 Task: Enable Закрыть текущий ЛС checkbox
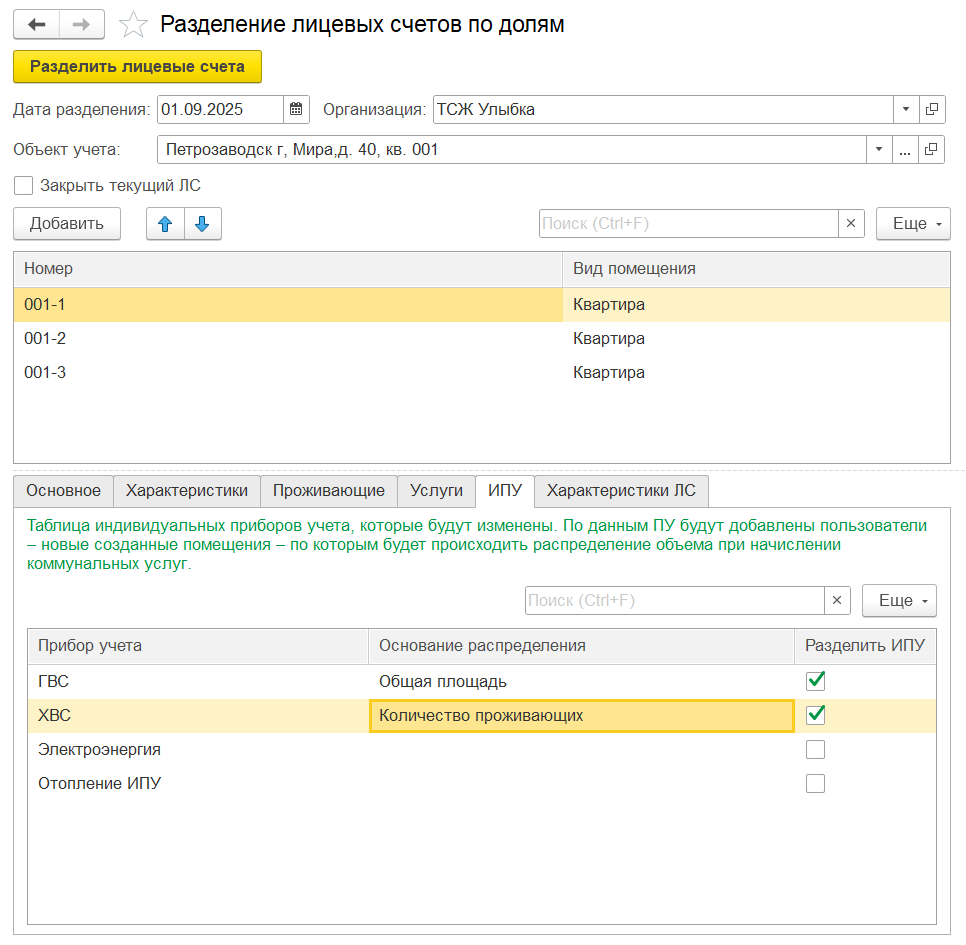tap(24, 185)
